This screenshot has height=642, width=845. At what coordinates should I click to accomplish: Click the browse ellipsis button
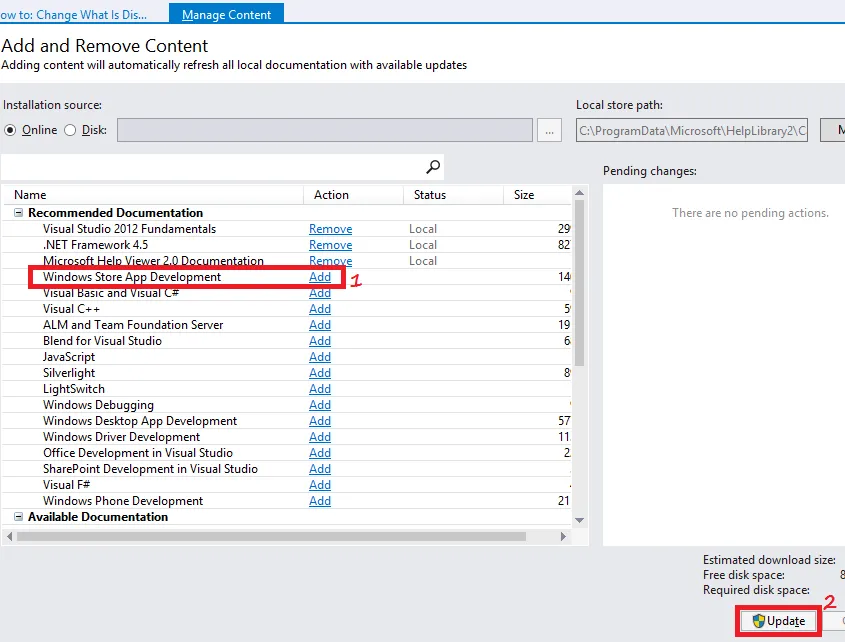[549, 130]
